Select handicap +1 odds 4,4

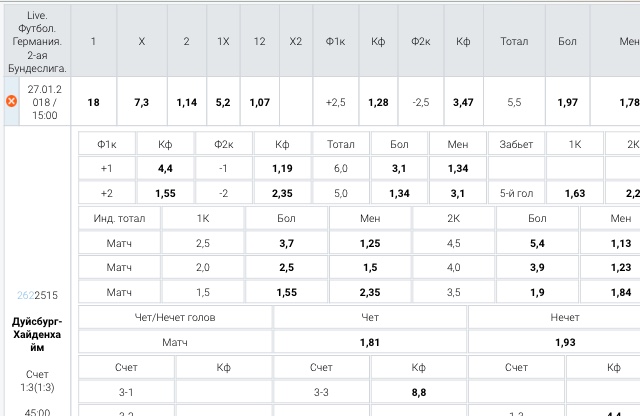166,168
